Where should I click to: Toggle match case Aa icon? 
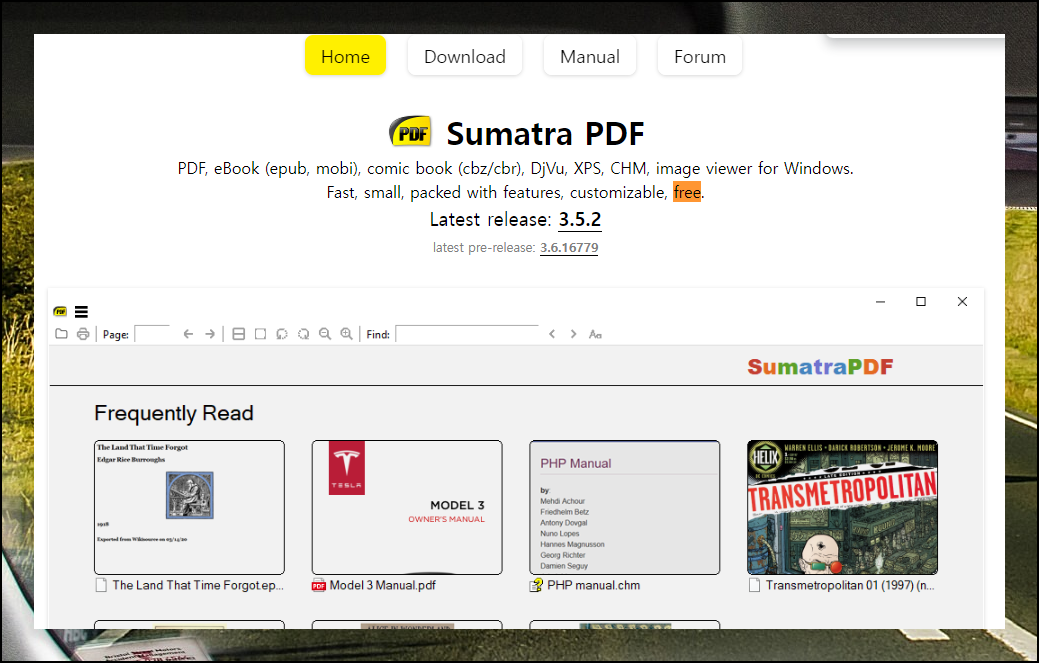[x=595, y=334]
